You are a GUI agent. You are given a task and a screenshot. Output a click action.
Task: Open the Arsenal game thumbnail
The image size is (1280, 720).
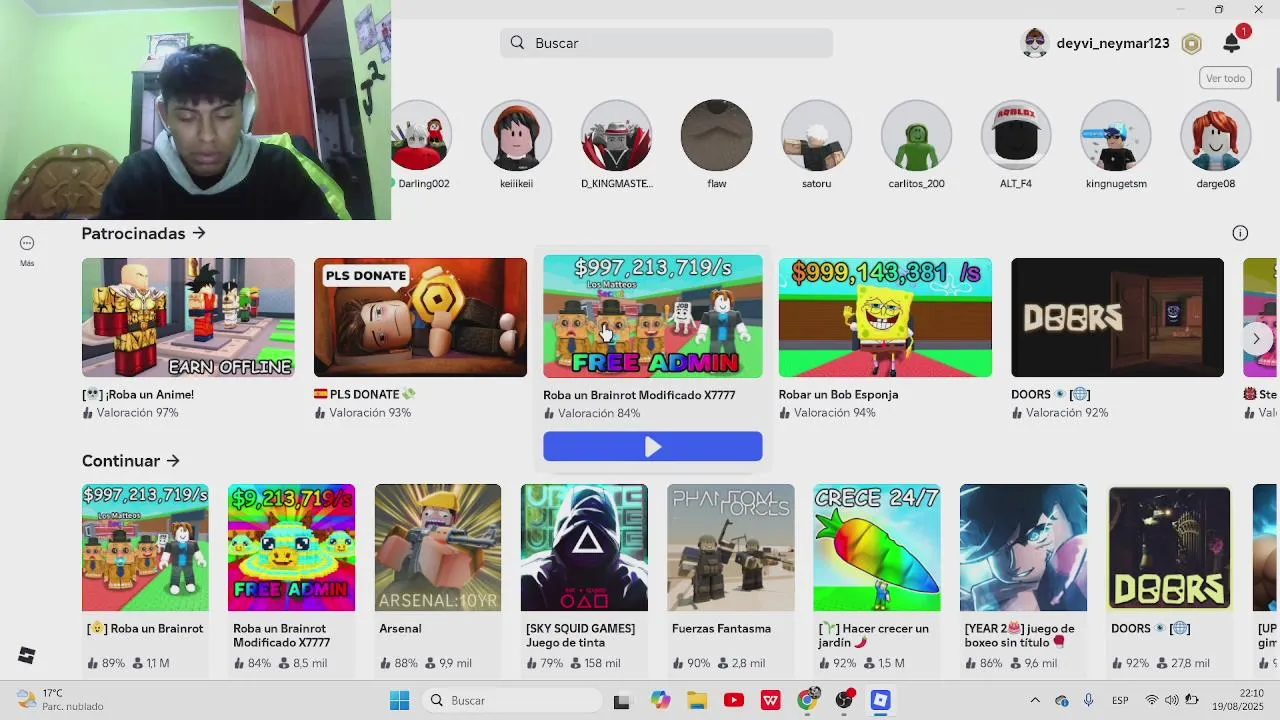tap(438, 547)
